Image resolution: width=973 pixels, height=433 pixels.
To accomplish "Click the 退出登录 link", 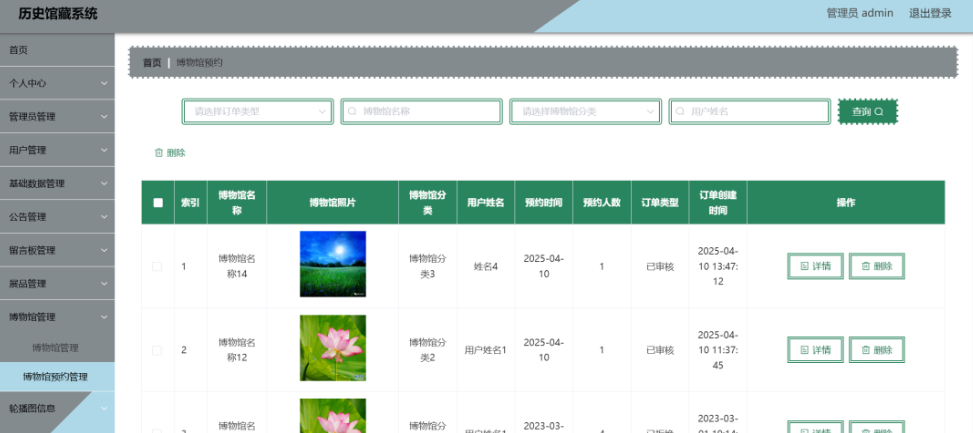I will pyautogui.click(x=930, y=13).
